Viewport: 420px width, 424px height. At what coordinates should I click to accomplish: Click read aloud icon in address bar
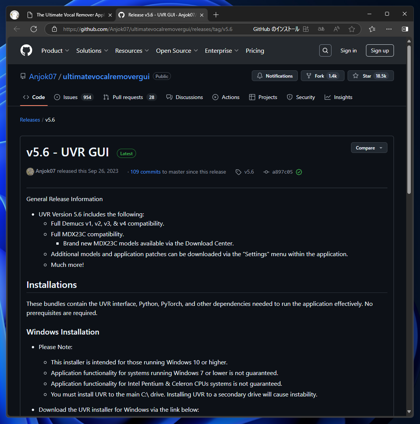click(x=336, y=29)
